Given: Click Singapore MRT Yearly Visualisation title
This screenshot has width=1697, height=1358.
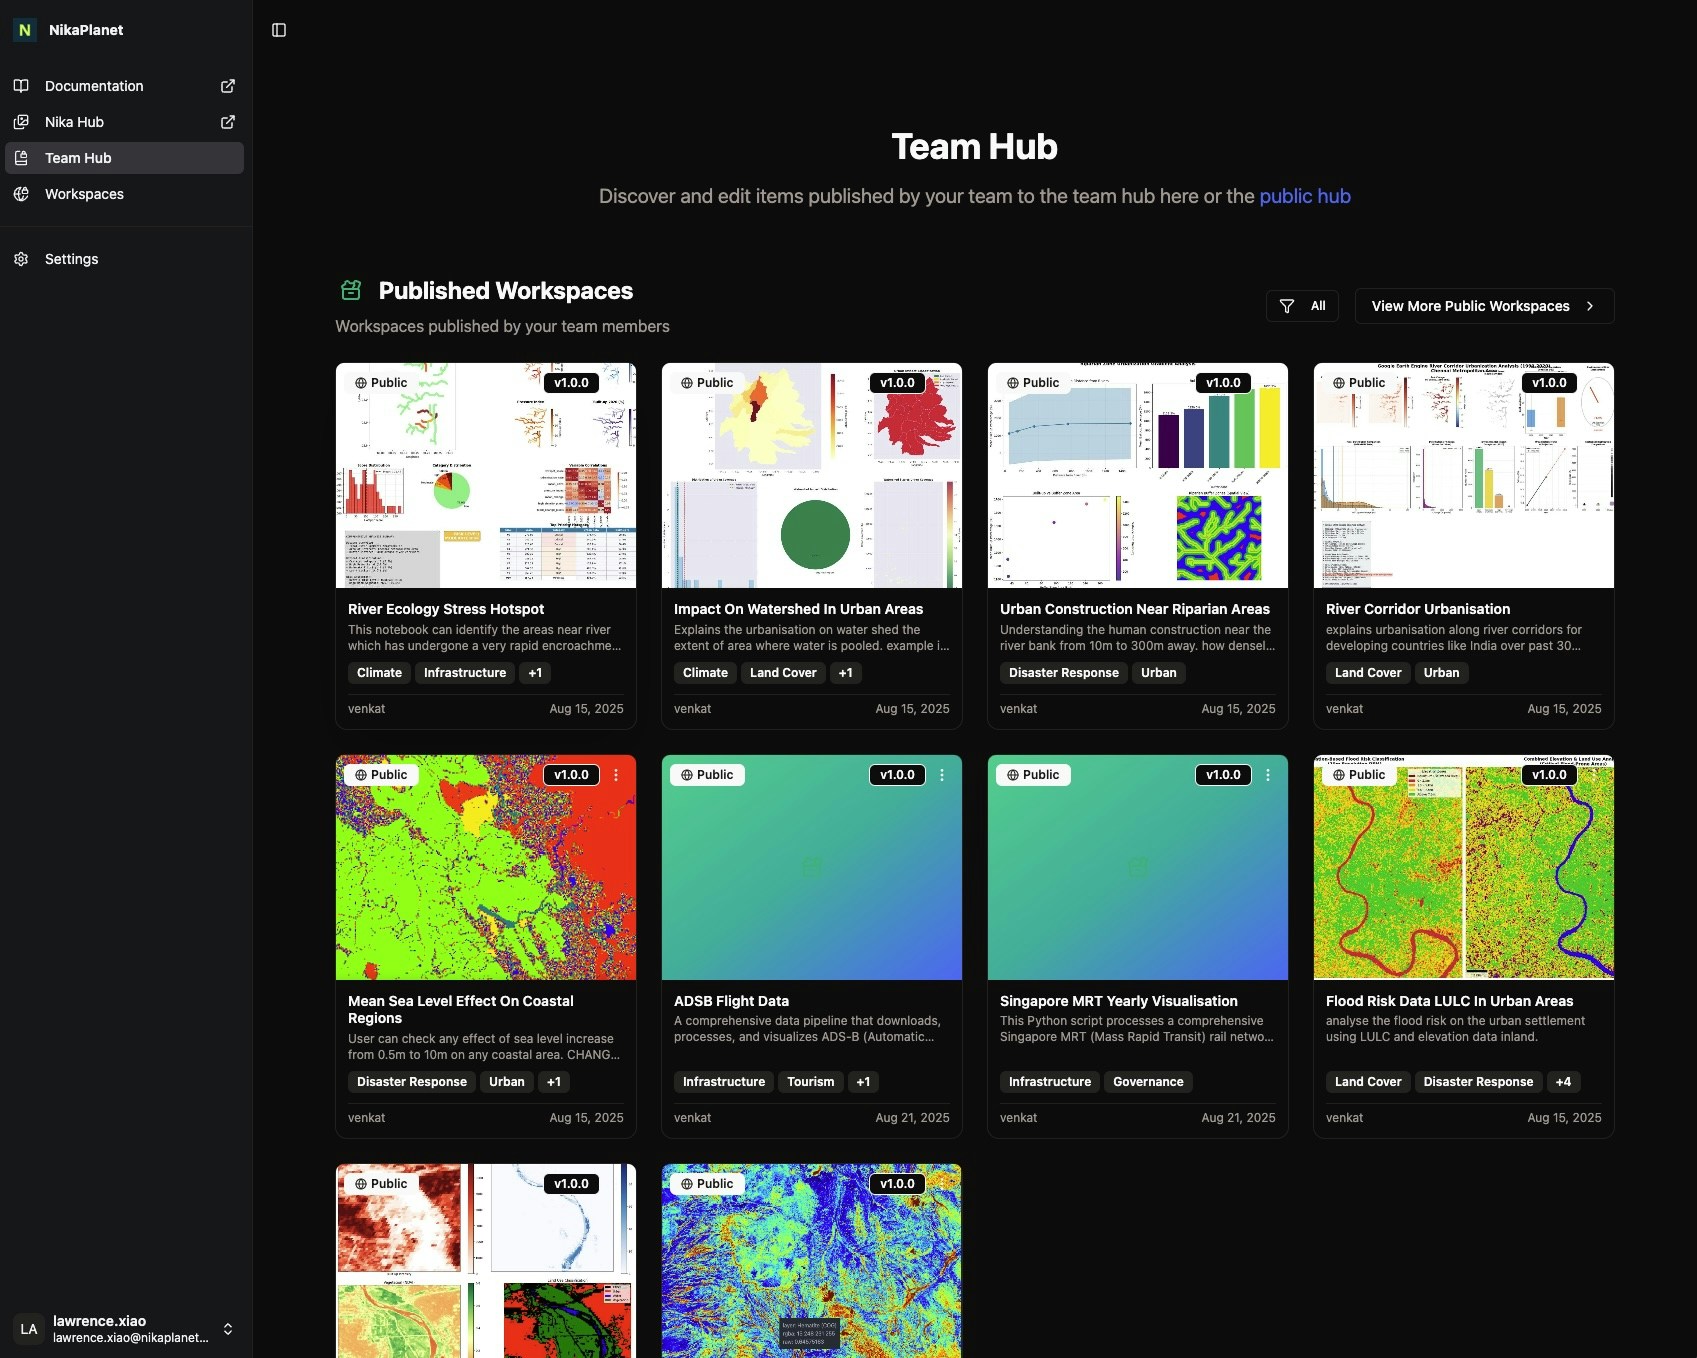Looking at the screenshot, I should pyautogui.click(x=1119, y=1001).
